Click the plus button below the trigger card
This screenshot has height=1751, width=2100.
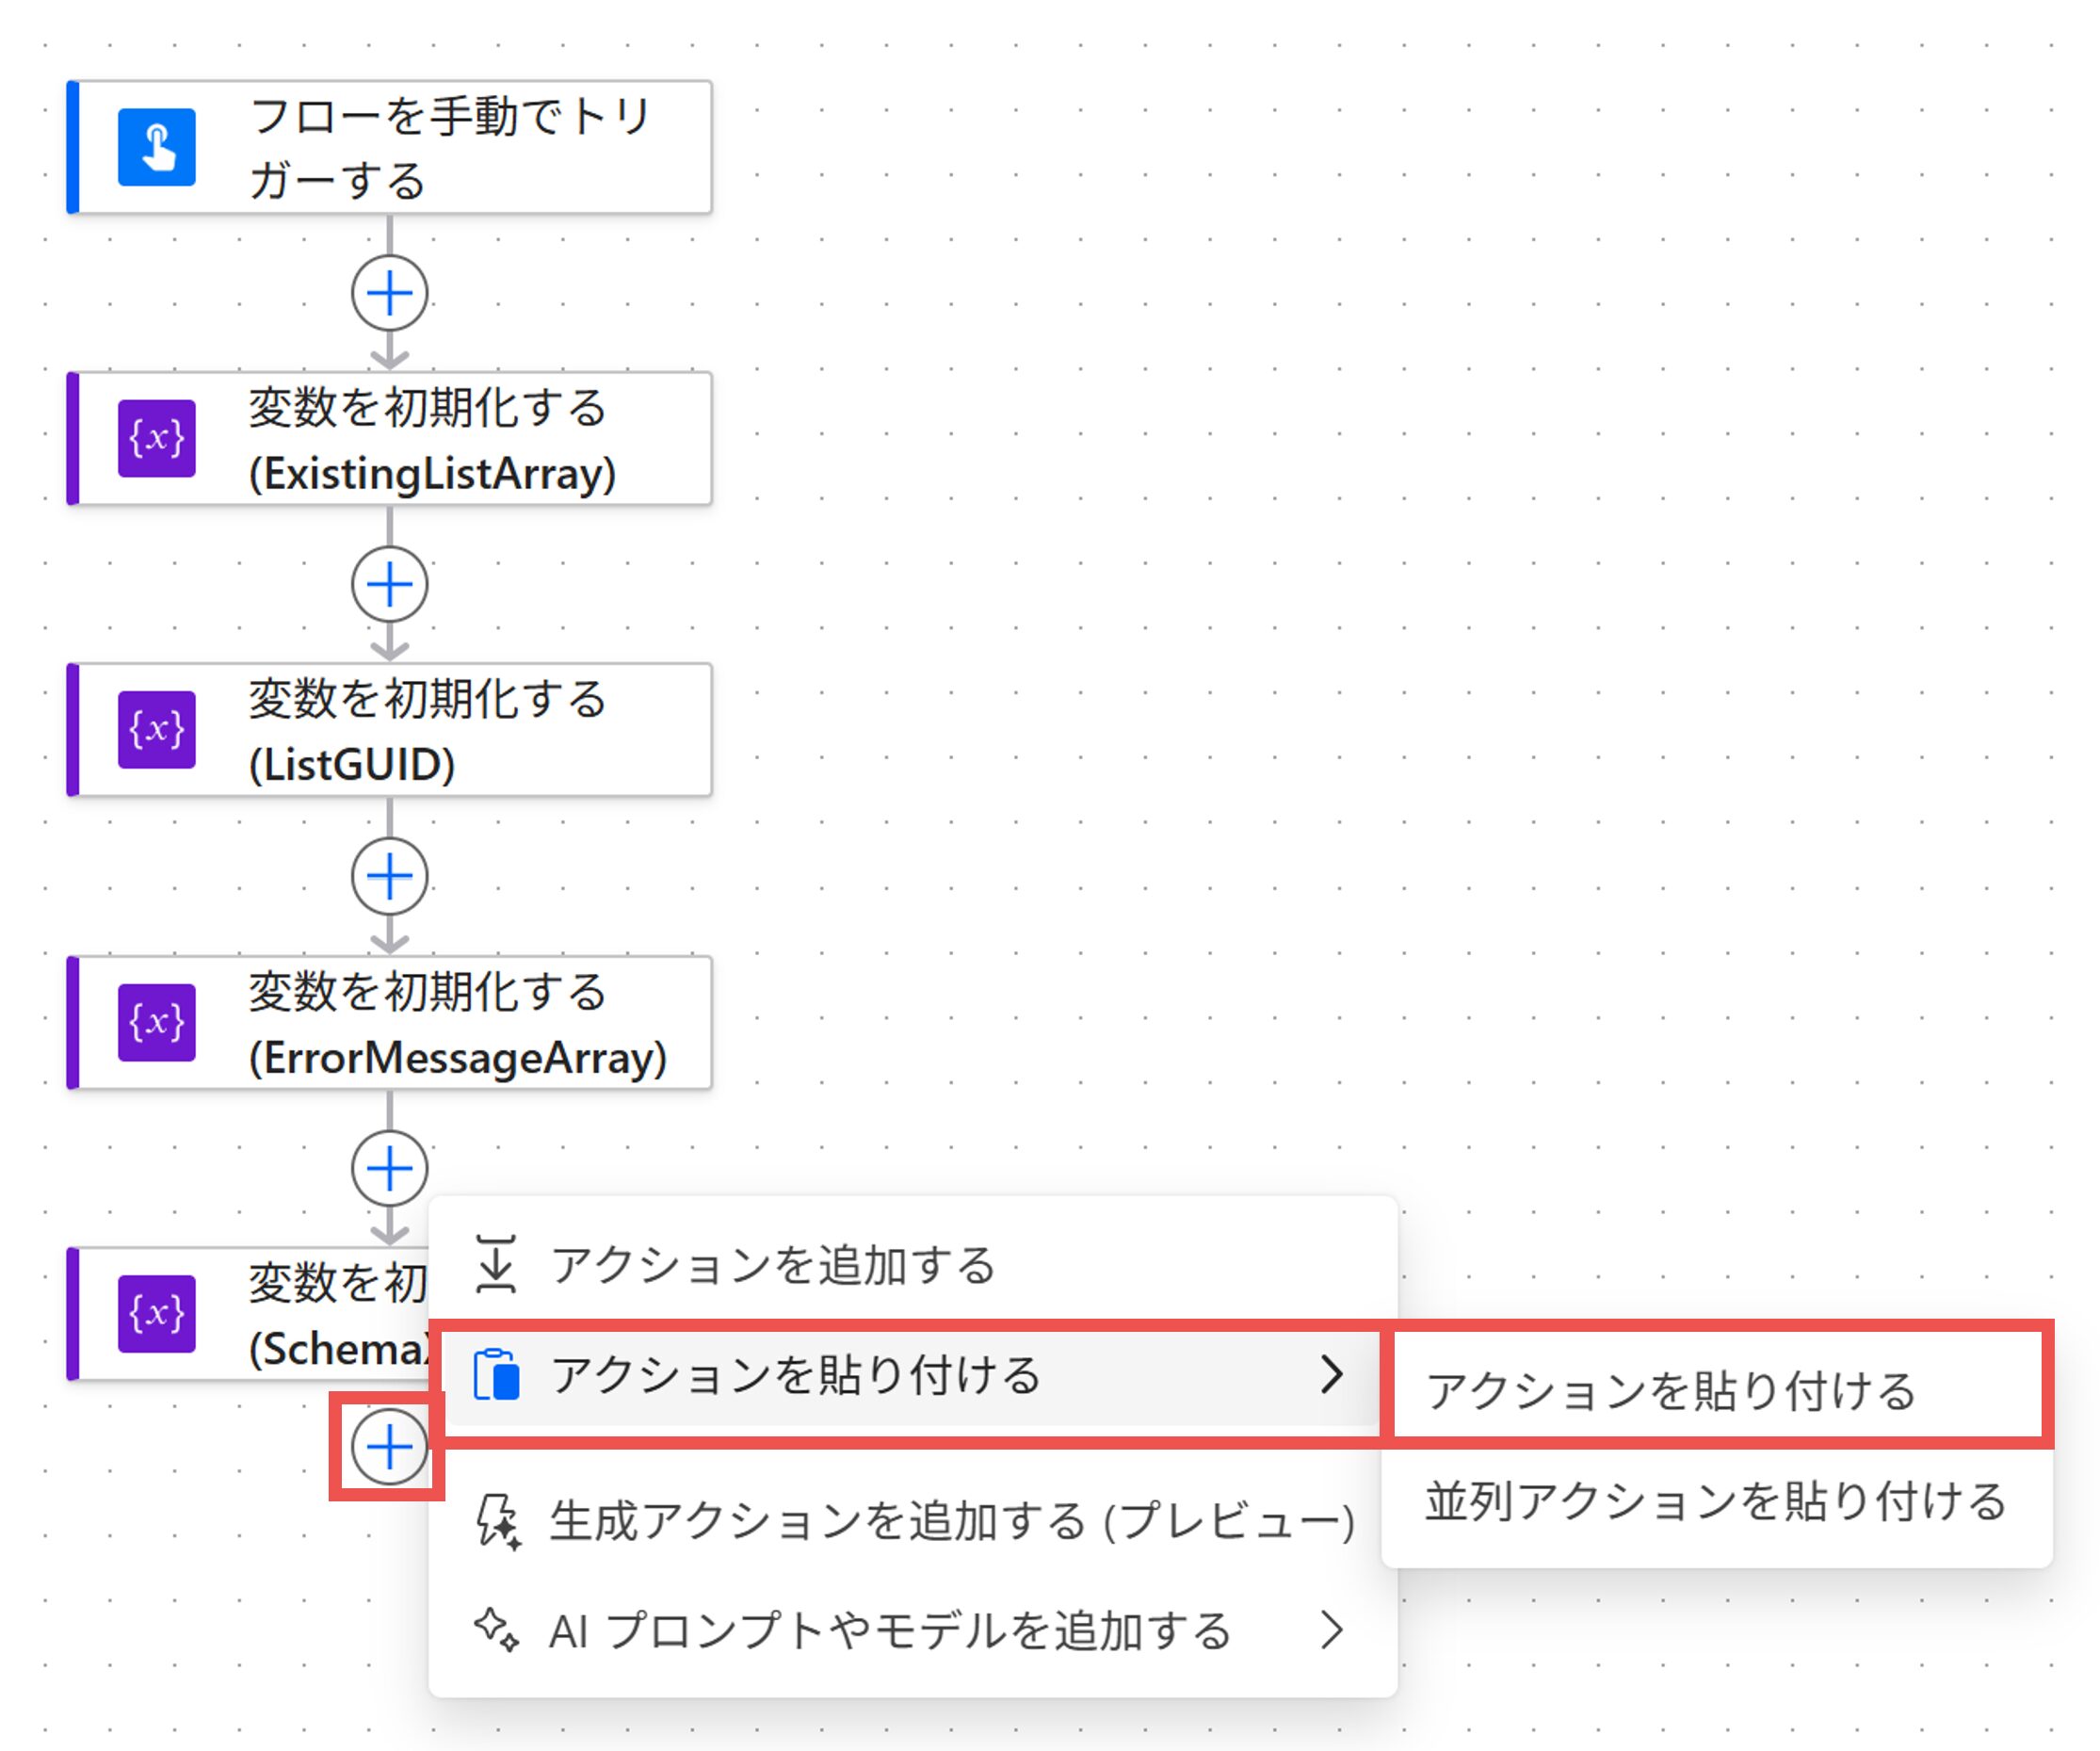pos(390,293)
